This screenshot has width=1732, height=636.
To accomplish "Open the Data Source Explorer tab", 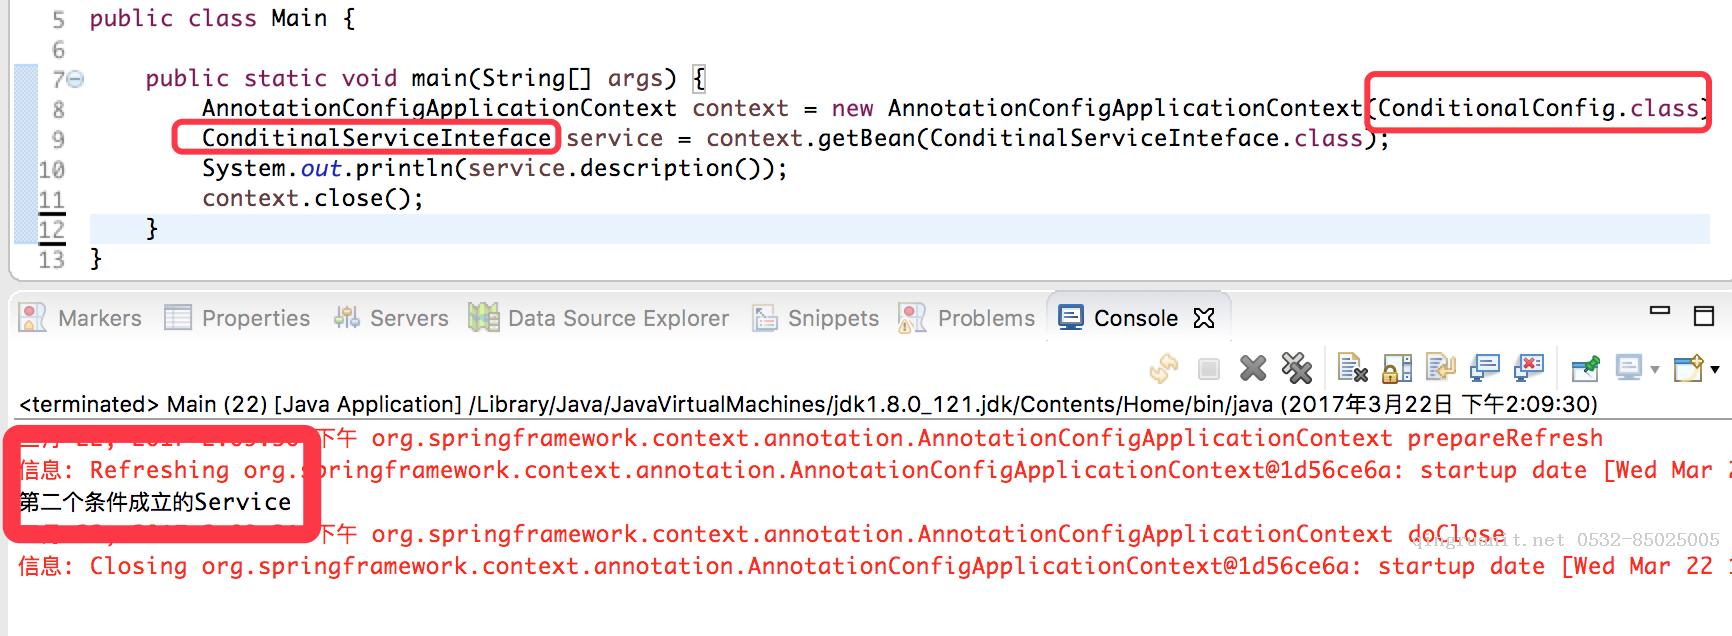I will [x=599, y=318].
